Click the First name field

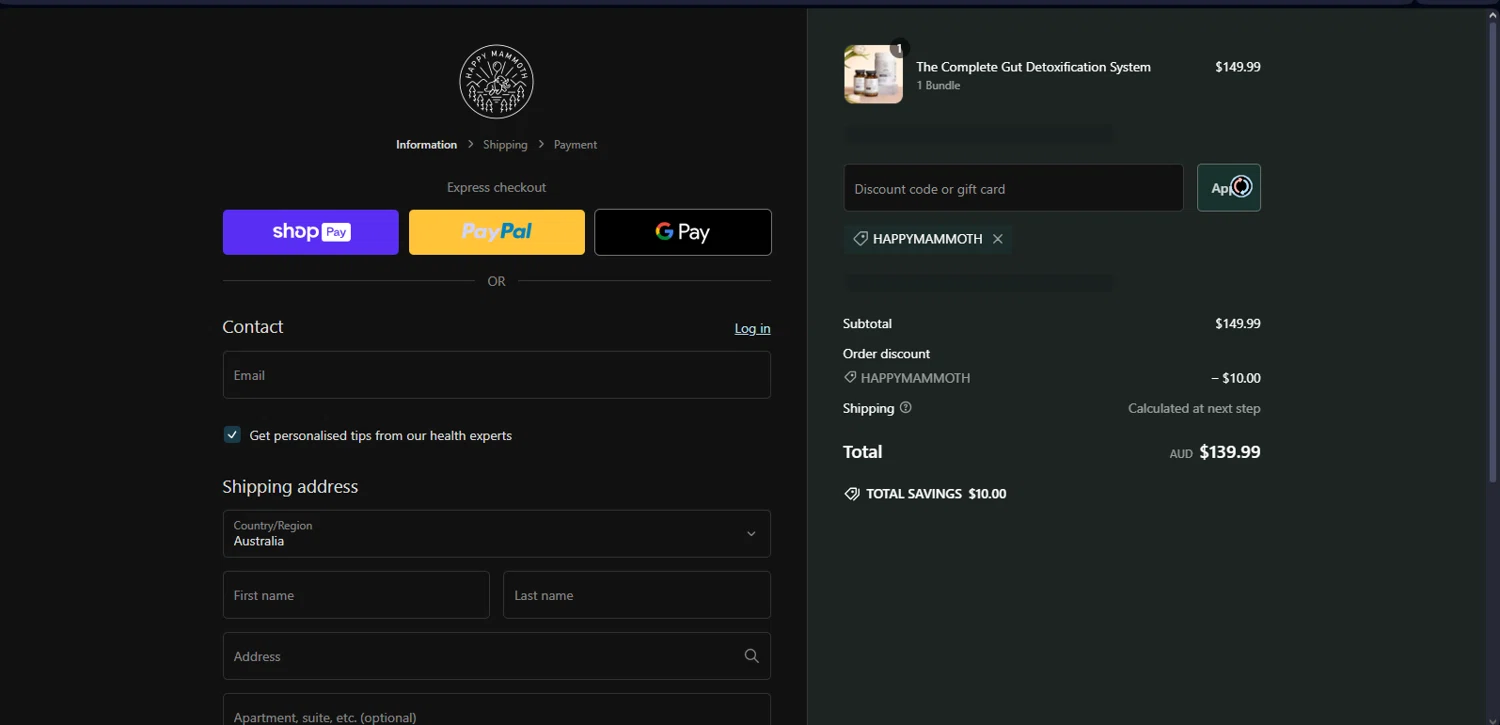(x=356, y=595)
